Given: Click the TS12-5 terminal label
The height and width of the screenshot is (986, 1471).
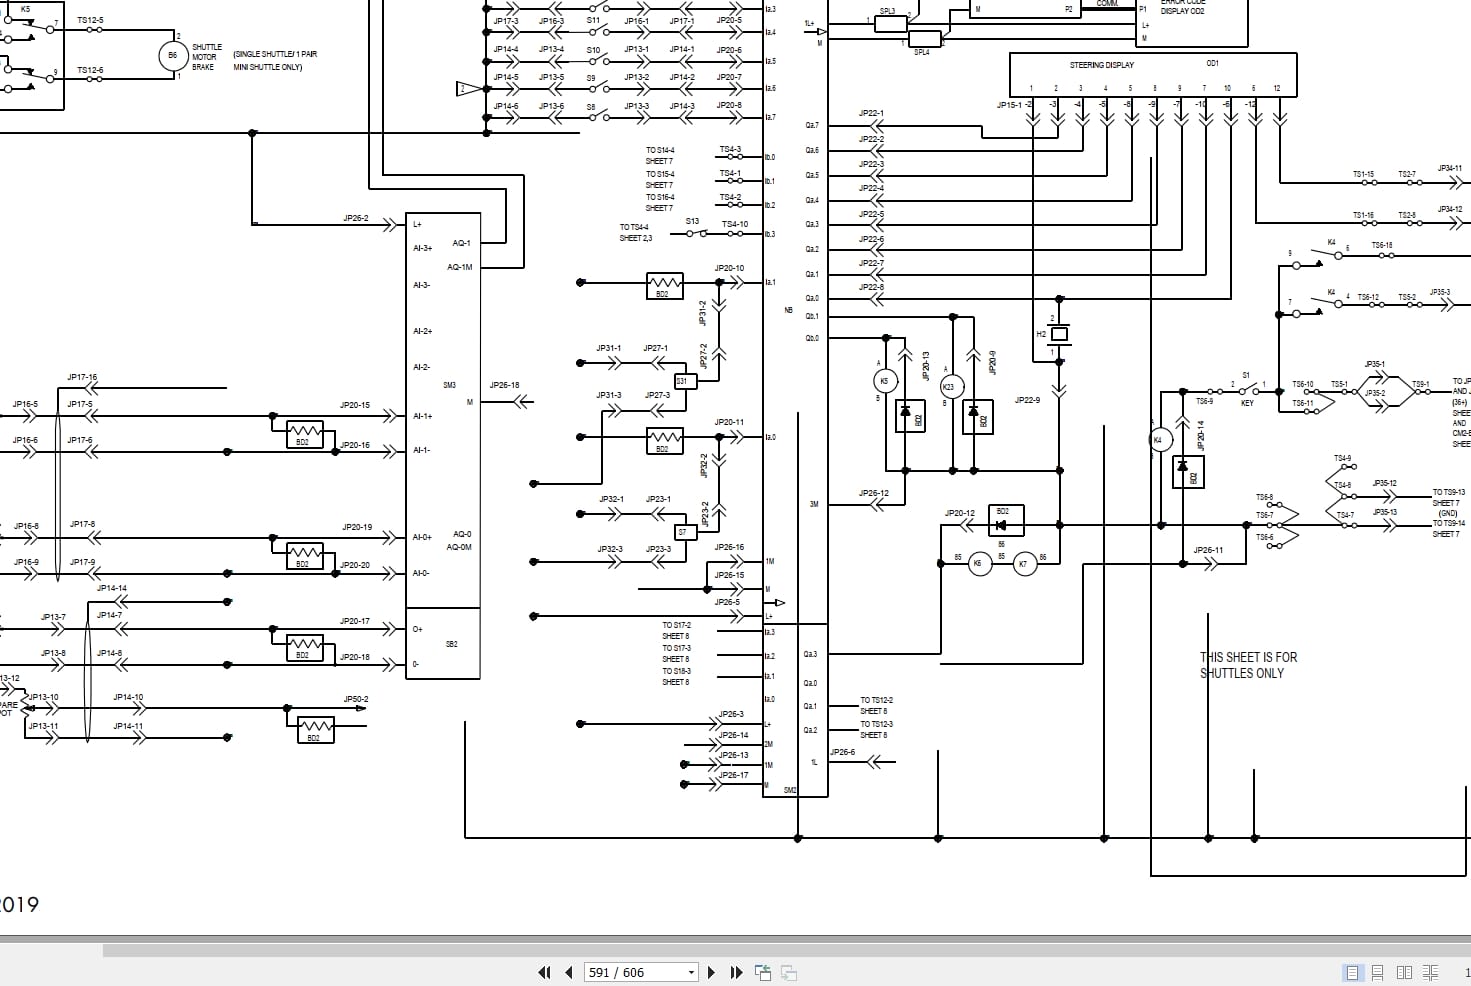Looking at the screenshot, I should pos(90,20).
